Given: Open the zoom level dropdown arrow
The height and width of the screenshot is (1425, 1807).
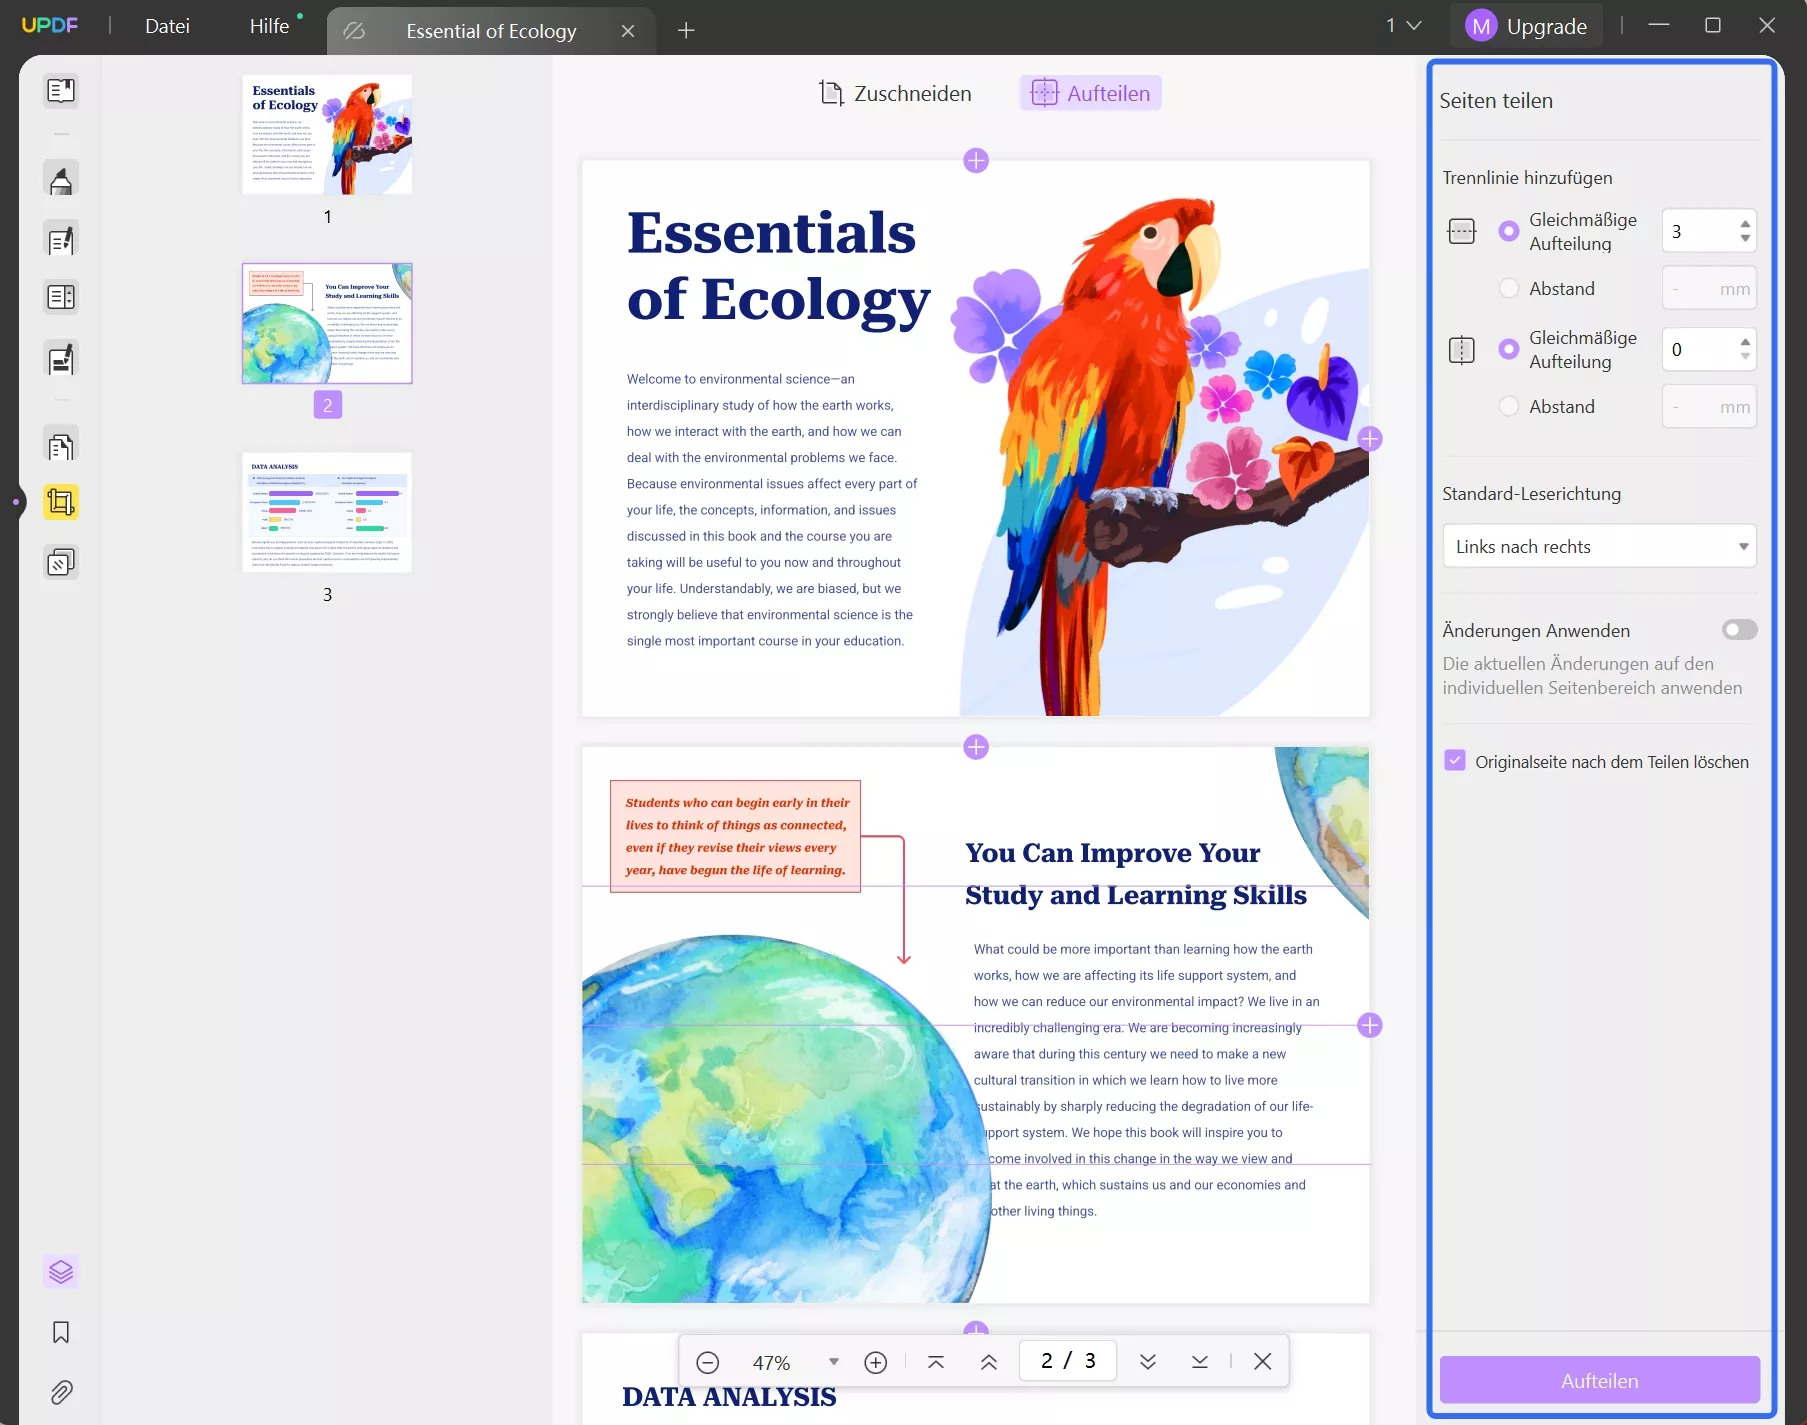Looking at the screenshot, I should pyautogui.click(x=834, y=1362).
